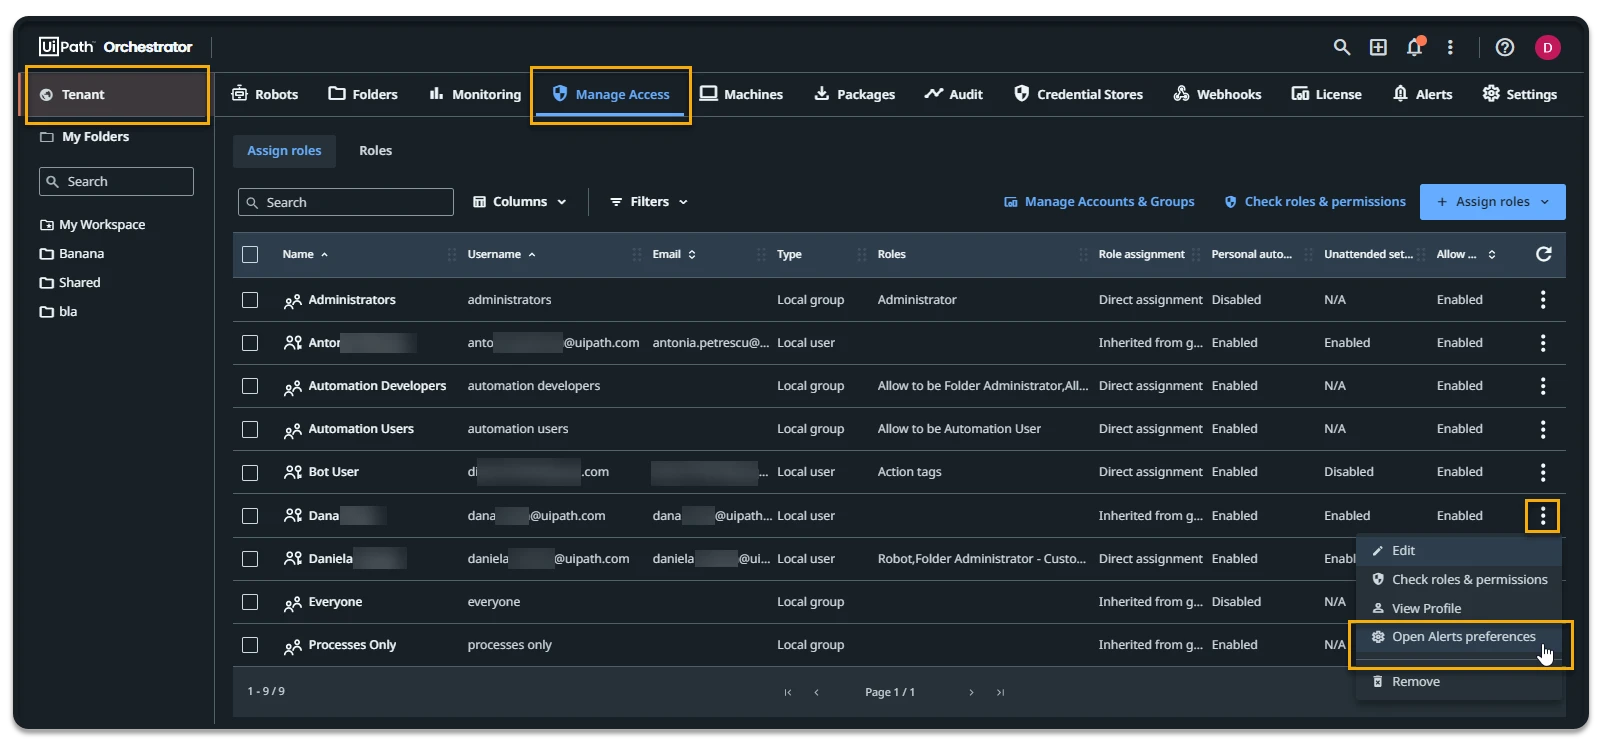Click the sidebar folder Search field
This screenshot has height=752, width=1606.
(x=116, y=181)
